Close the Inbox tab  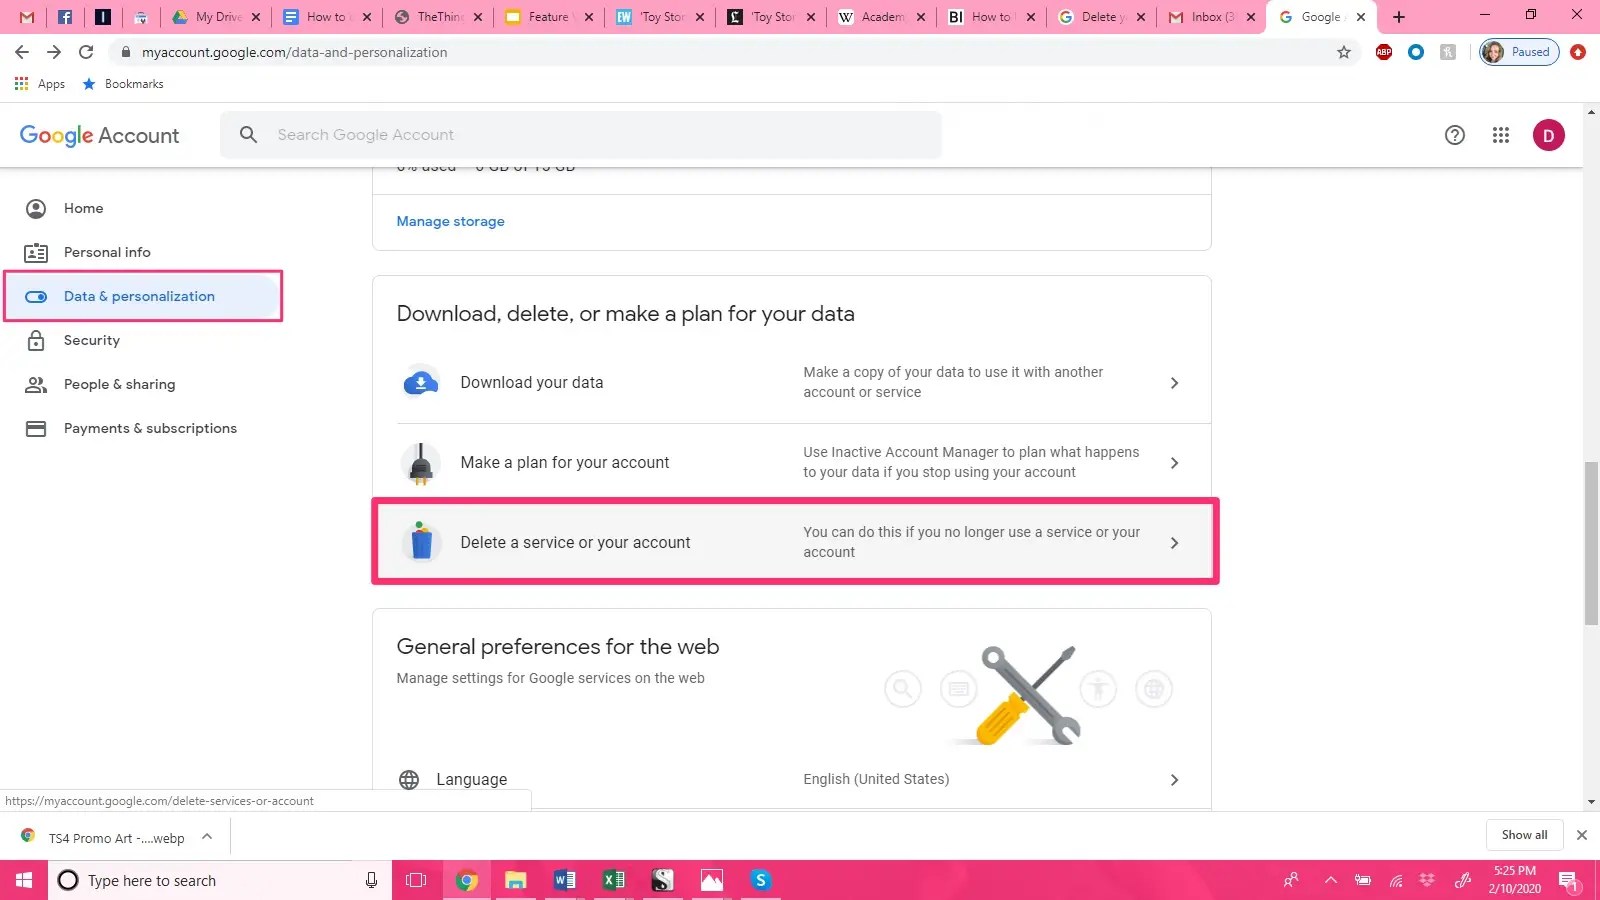[x=1251, y=17]
